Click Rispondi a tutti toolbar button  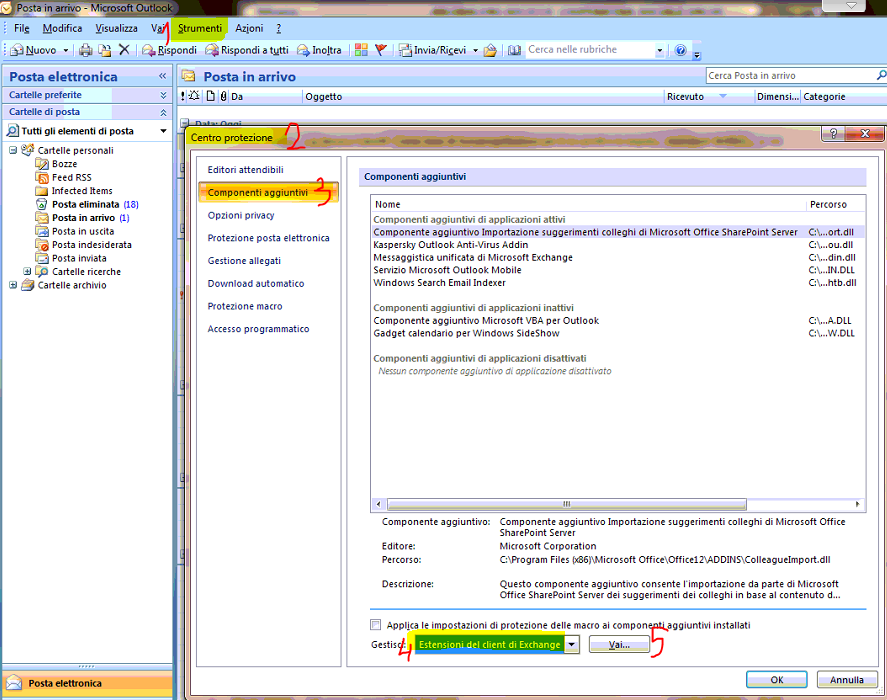tap(247, 50)
